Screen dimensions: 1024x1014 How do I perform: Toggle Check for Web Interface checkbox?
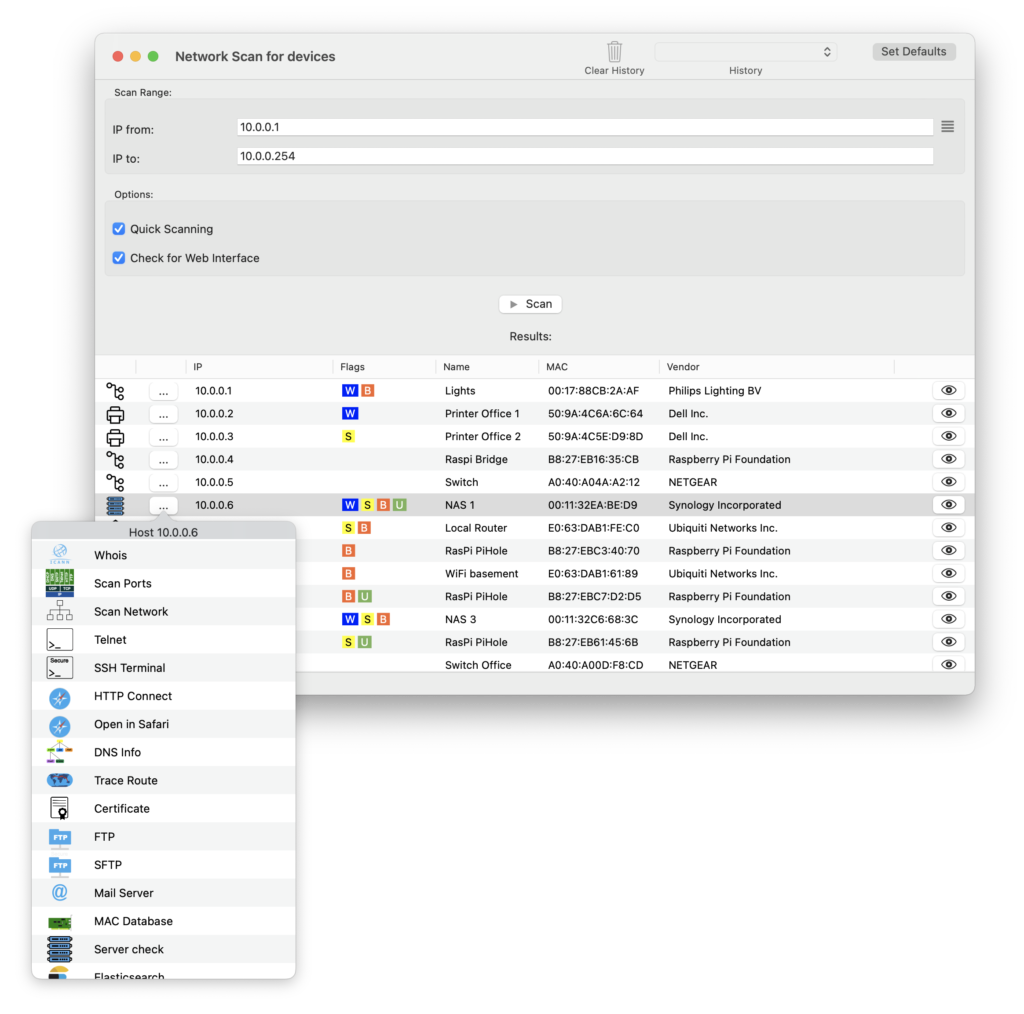(x=119, y=258)
